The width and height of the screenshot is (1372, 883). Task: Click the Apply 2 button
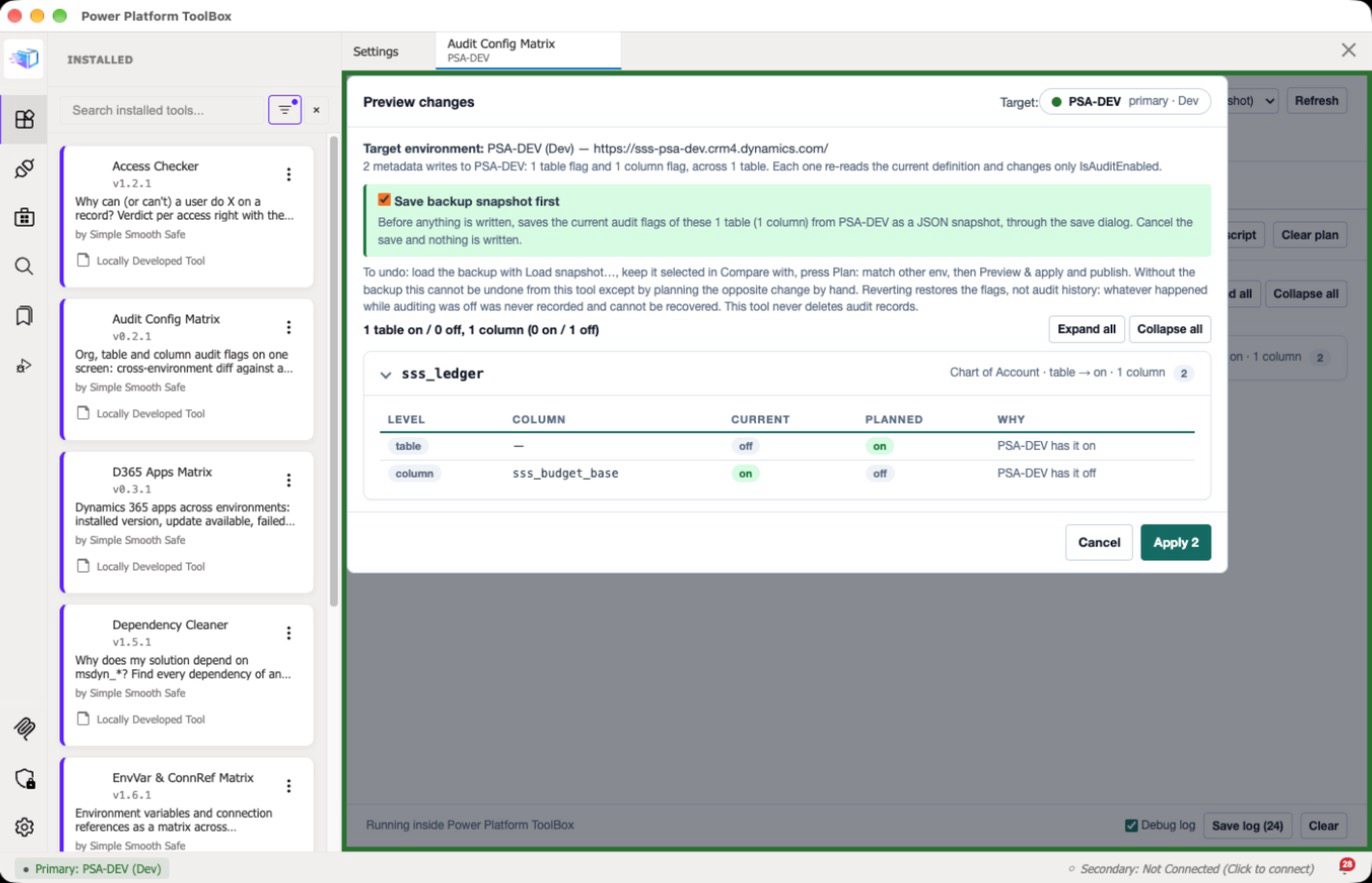(x=1176, y=542)
